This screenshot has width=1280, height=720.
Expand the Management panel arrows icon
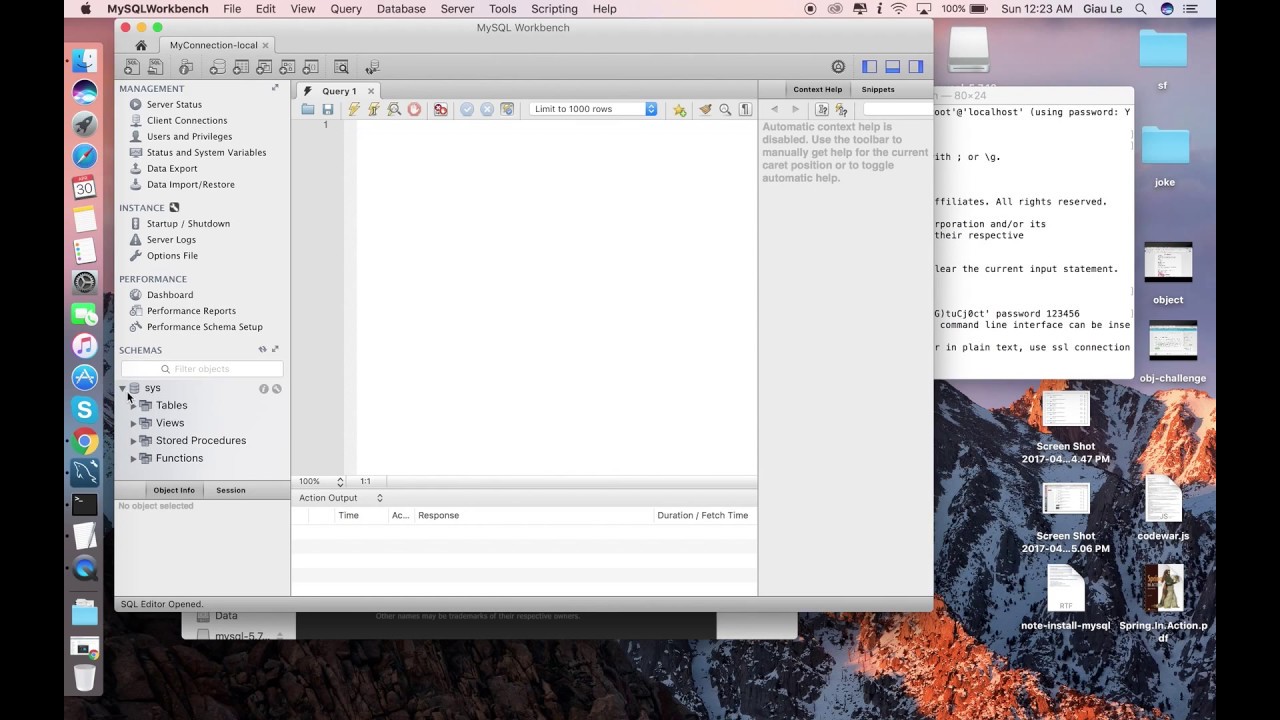(275, 88)
